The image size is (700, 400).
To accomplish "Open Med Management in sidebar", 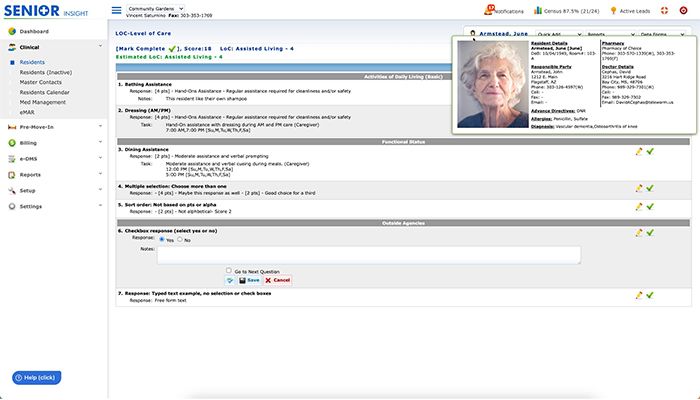I will (x=42, y=102).
